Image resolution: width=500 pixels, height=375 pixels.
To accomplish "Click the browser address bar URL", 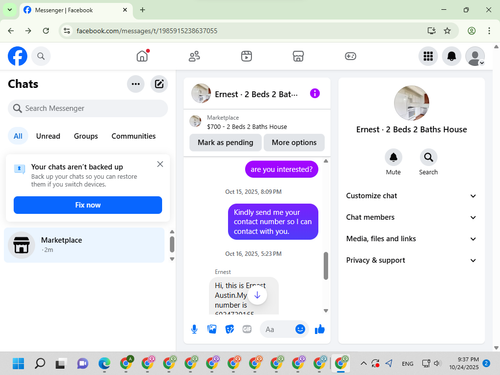I will tap(147, 31).
